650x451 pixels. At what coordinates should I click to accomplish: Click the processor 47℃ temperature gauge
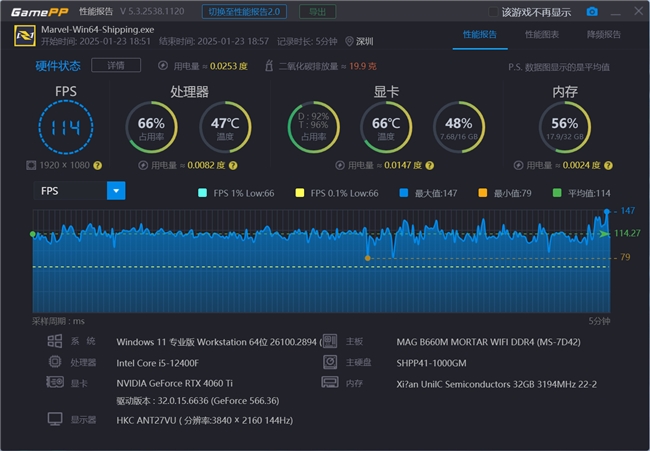tap(225, 127)
